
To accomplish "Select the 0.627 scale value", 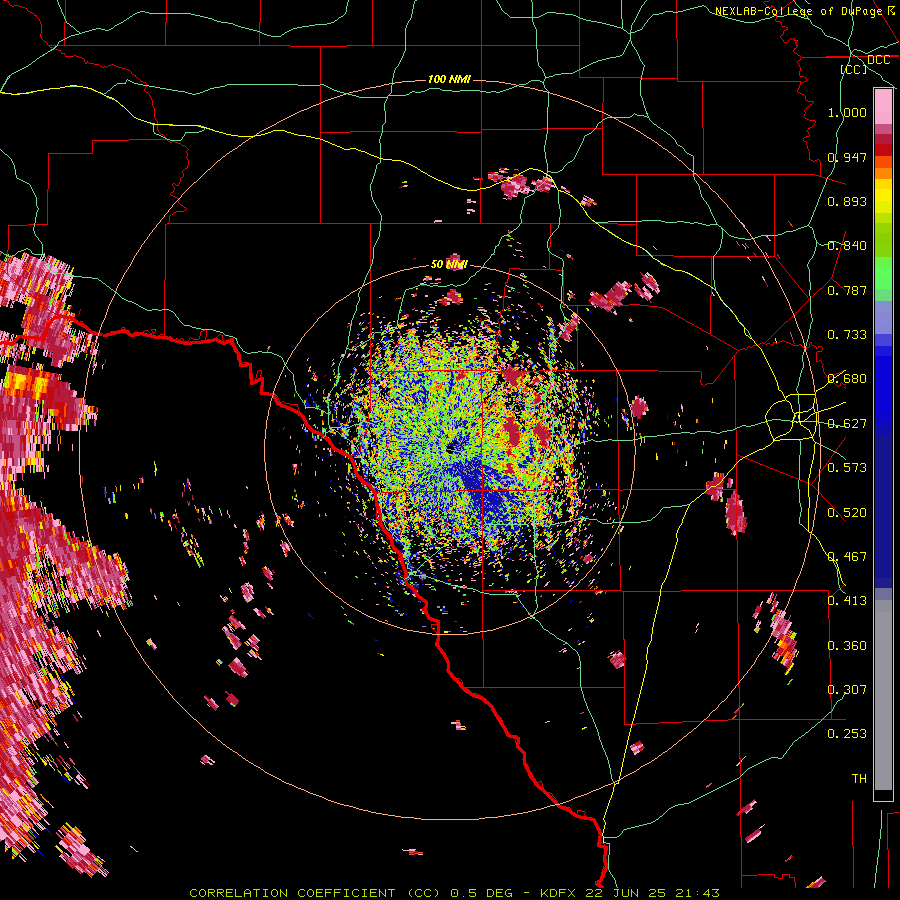I will 847,424.
